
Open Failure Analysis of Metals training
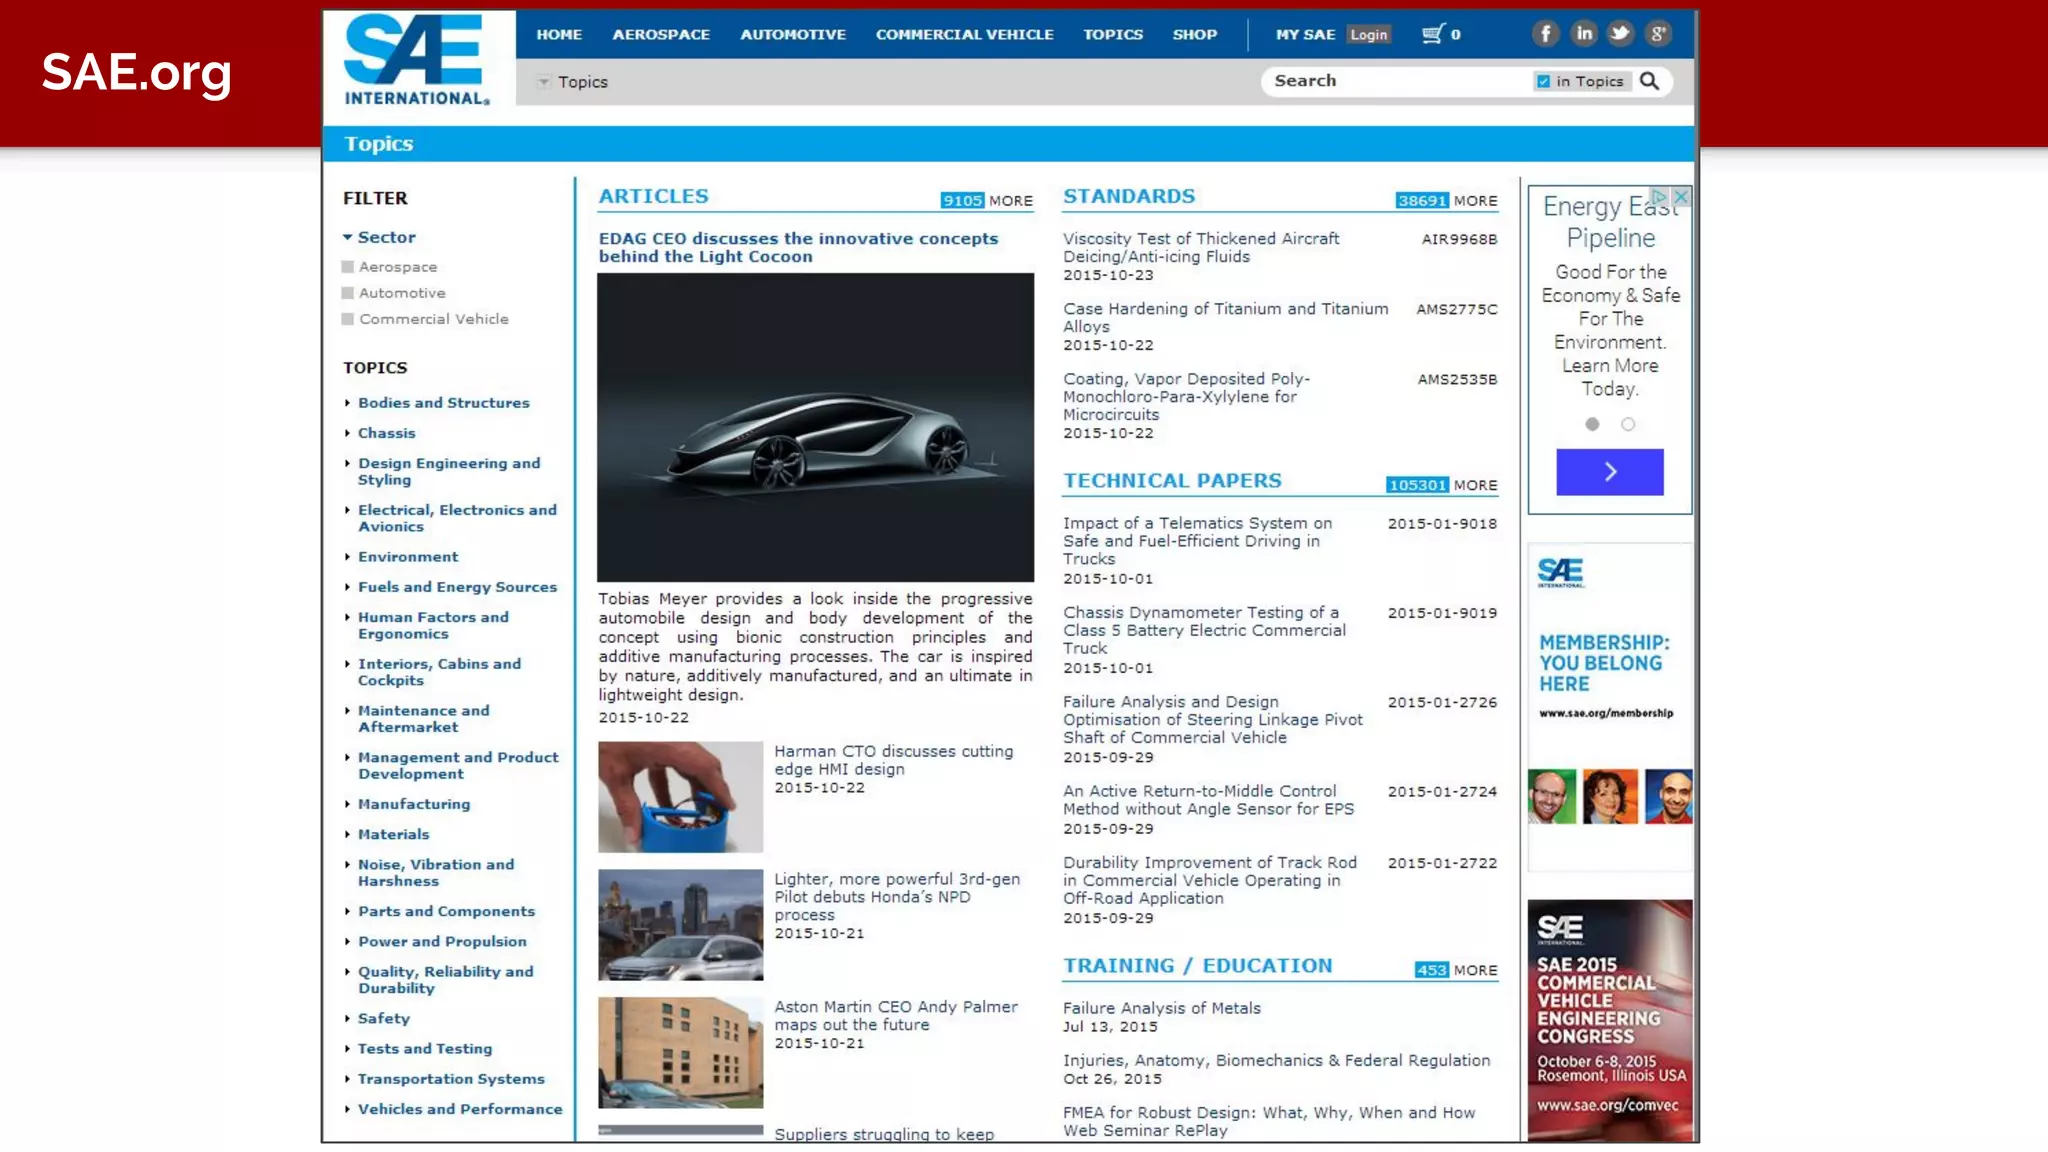point(1161,1008)
